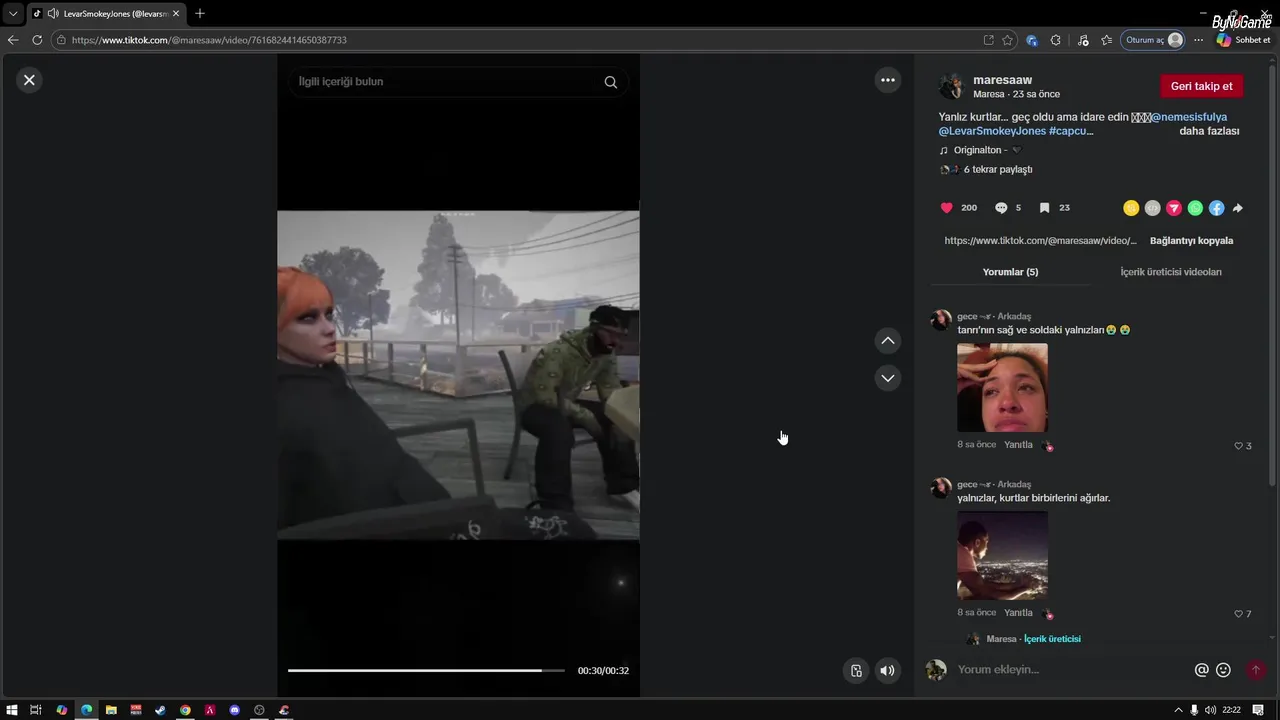This screenshot has width=1280, height=720.
Task: Send to friends via the red paper-plane icon
Action: pos(1174,208)
